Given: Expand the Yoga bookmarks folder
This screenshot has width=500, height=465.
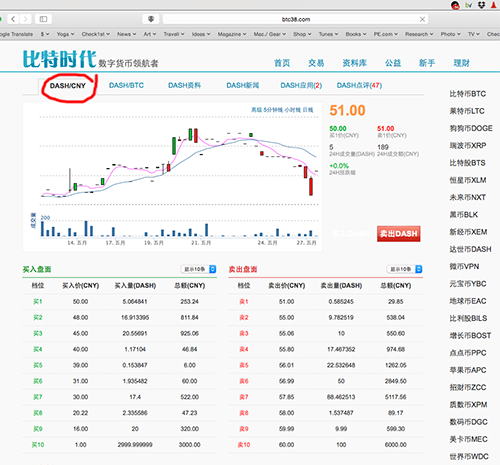Looking at the screenshot, I should (65, 34).
